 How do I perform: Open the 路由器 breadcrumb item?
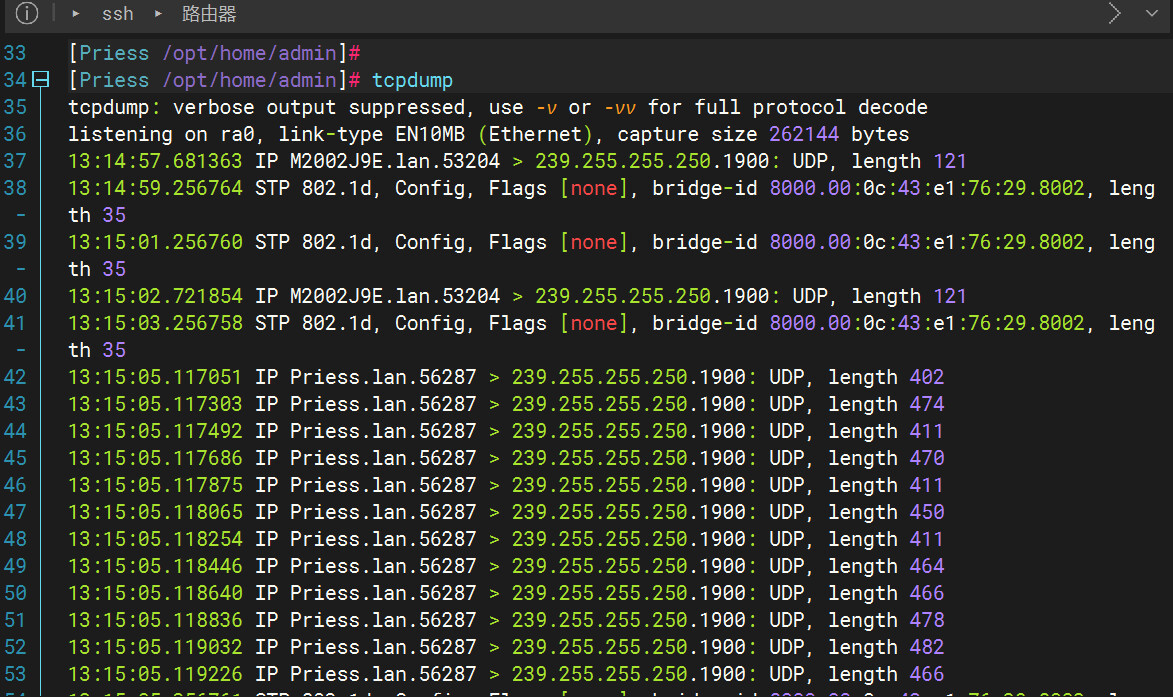point(209,13)
